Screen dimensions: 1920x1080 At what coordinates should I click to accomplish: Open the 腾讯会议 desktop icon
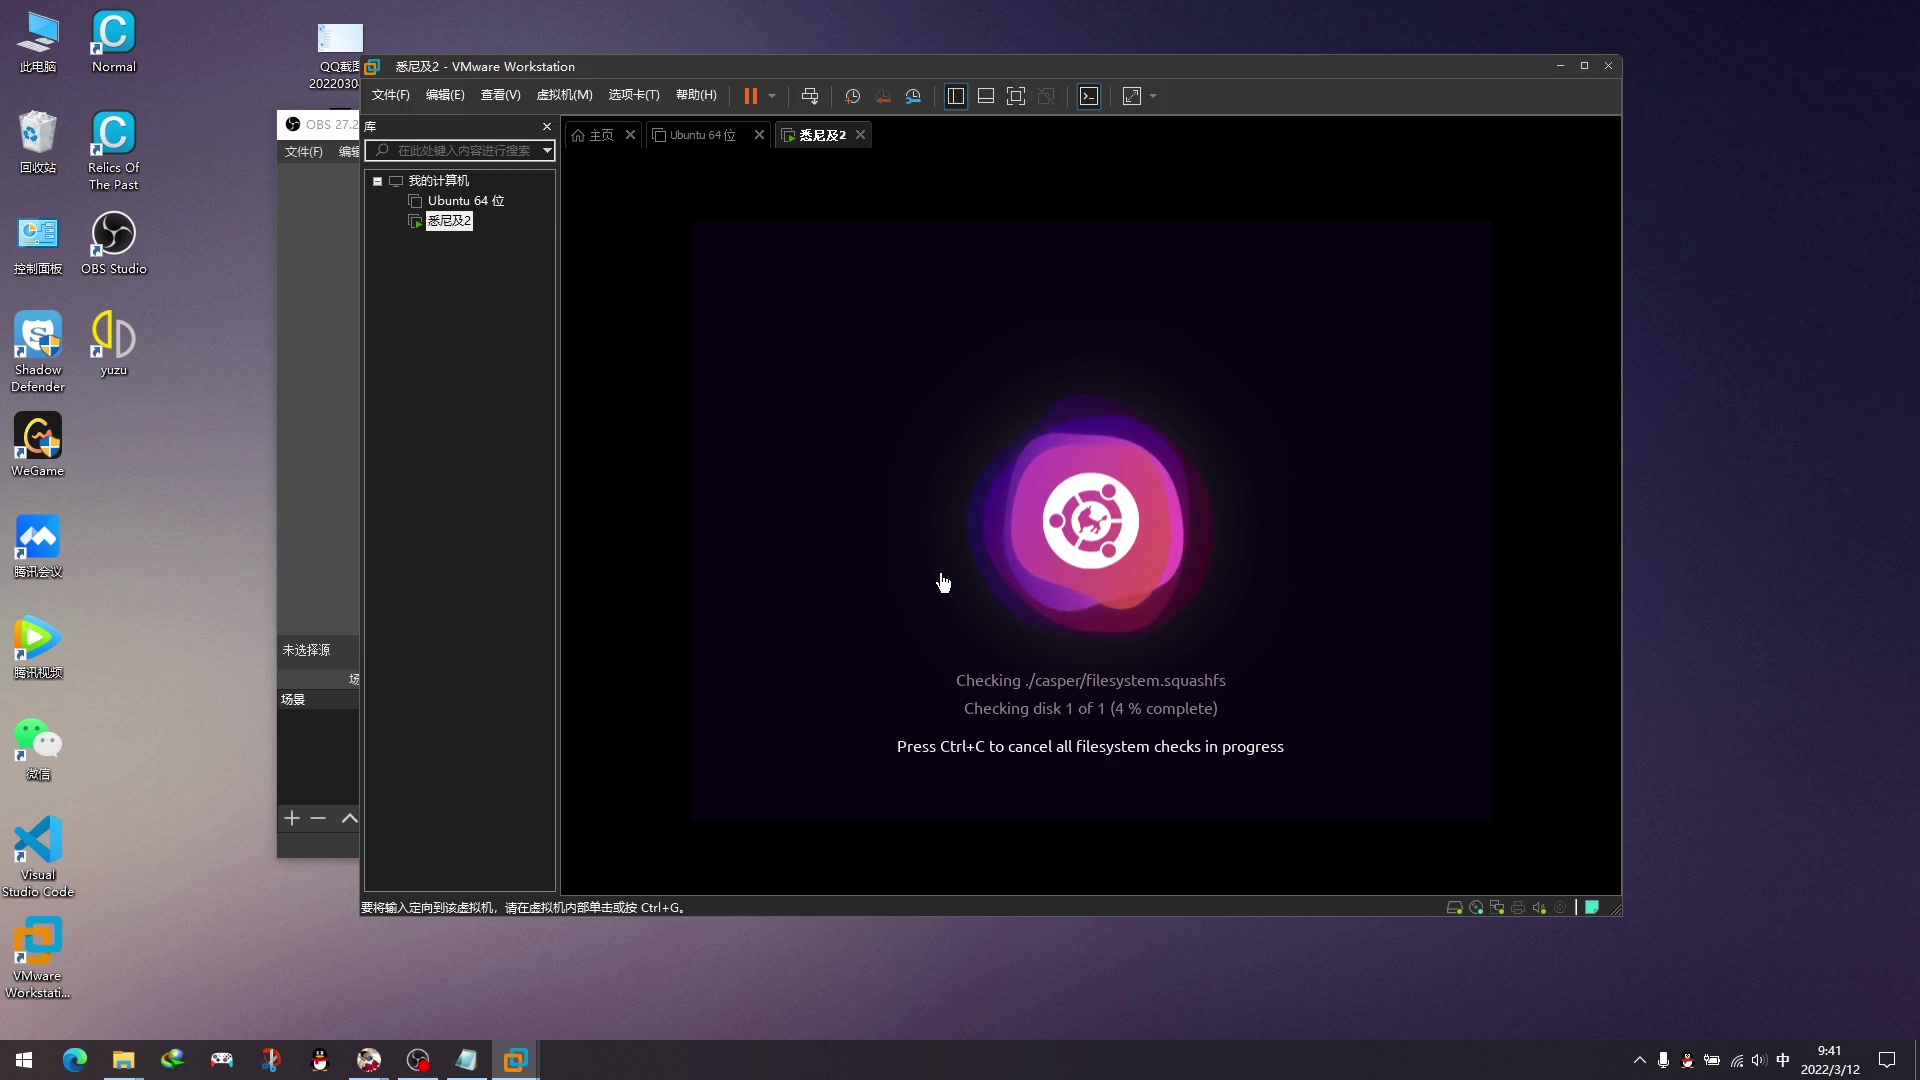[38, 546]
